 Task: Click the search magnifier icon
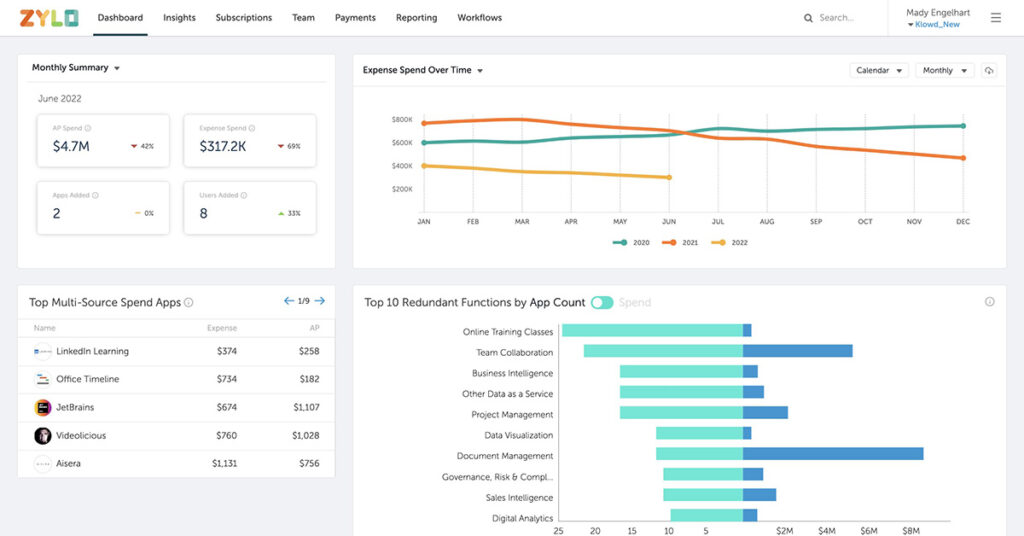coord(809,18)
